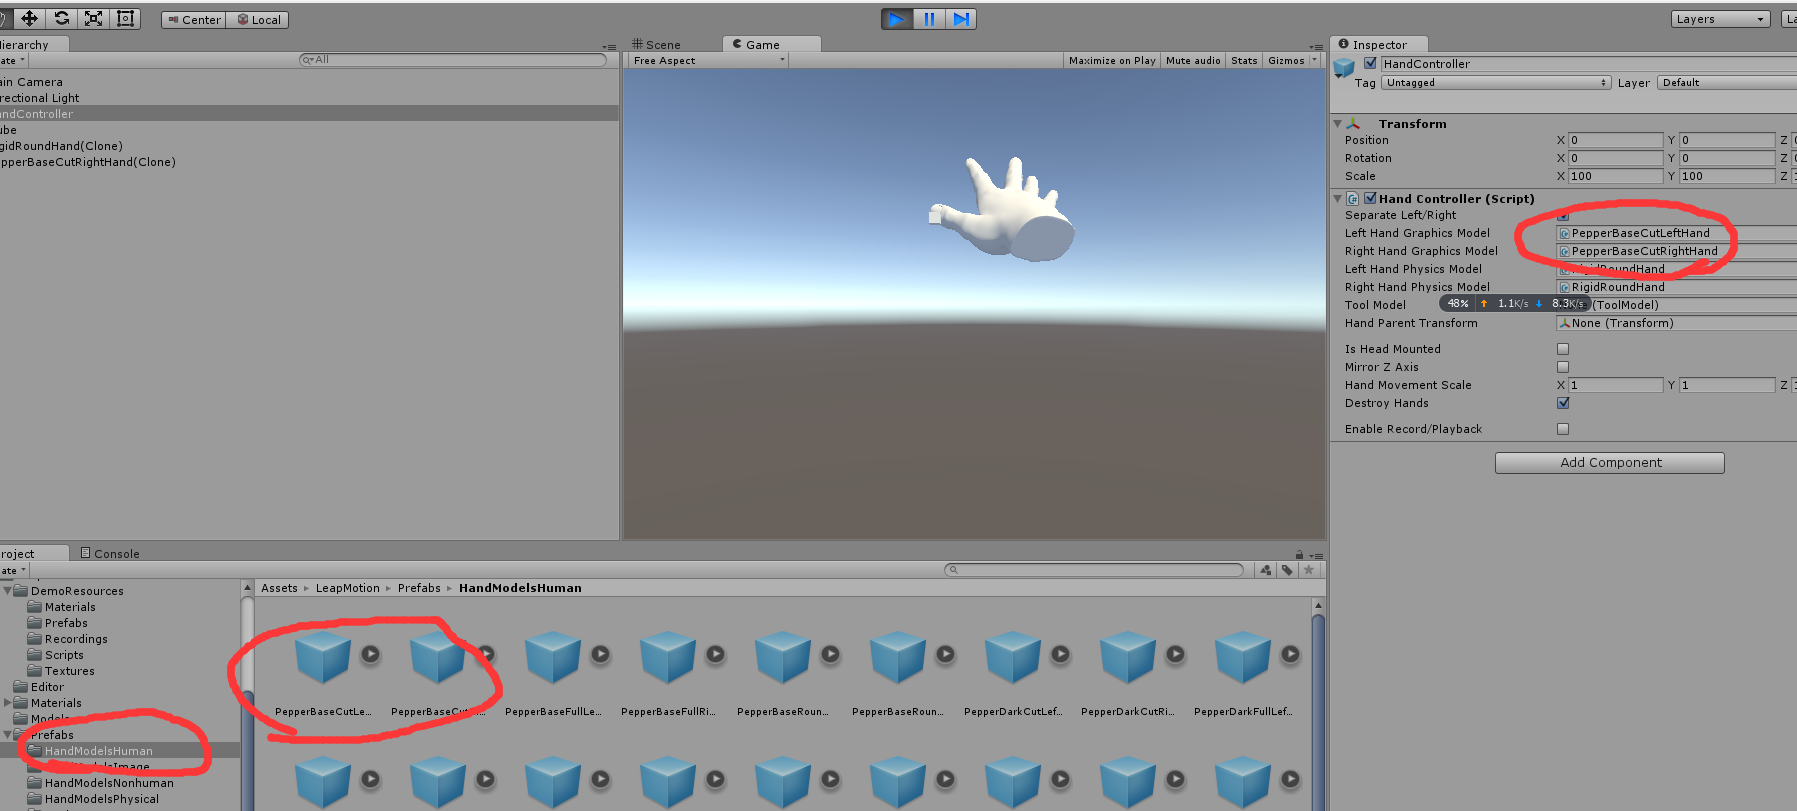This screenshot has height=811, width=1797.
Task: Enable Record/Playback checkbox
Action: (1563, 429)
